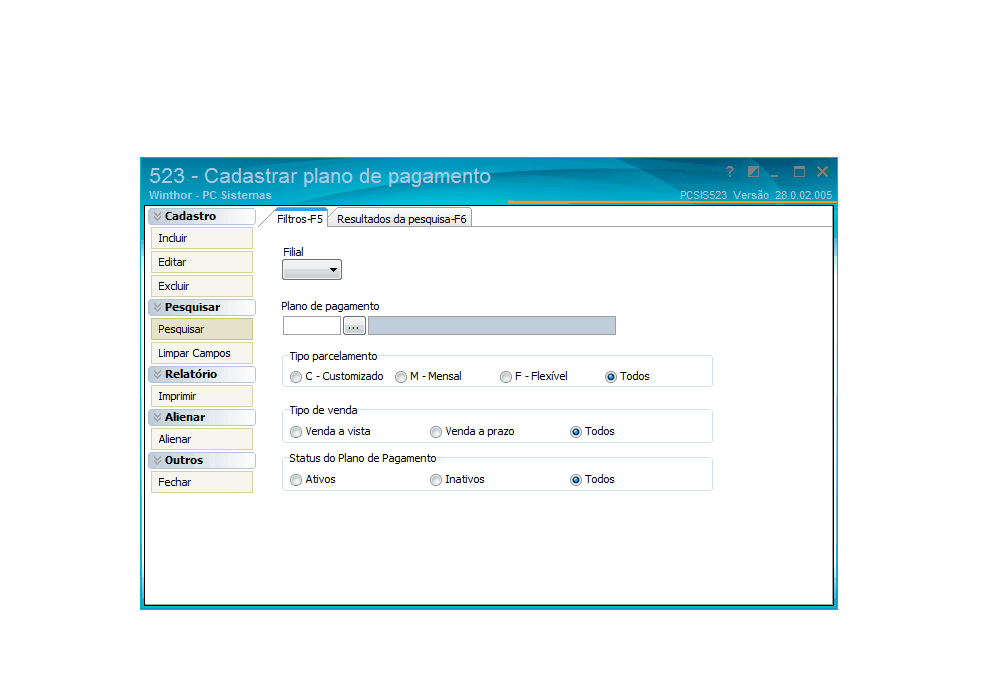Click Limpar Campos to clear filters
Viewport: 998px width, 674px height.
point(202,353)
